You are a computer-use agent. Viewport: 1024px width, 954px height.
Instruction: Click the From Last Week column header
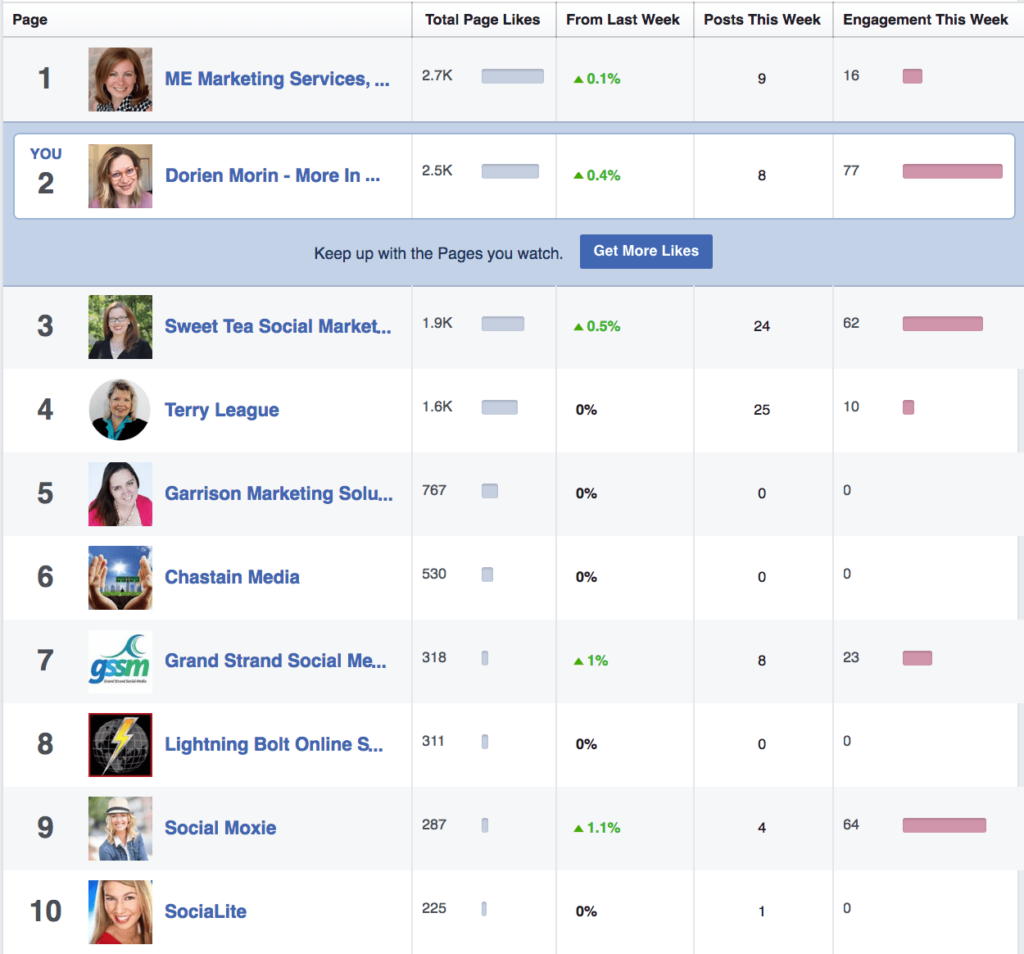pyautogui.click(x=623, y=20)
